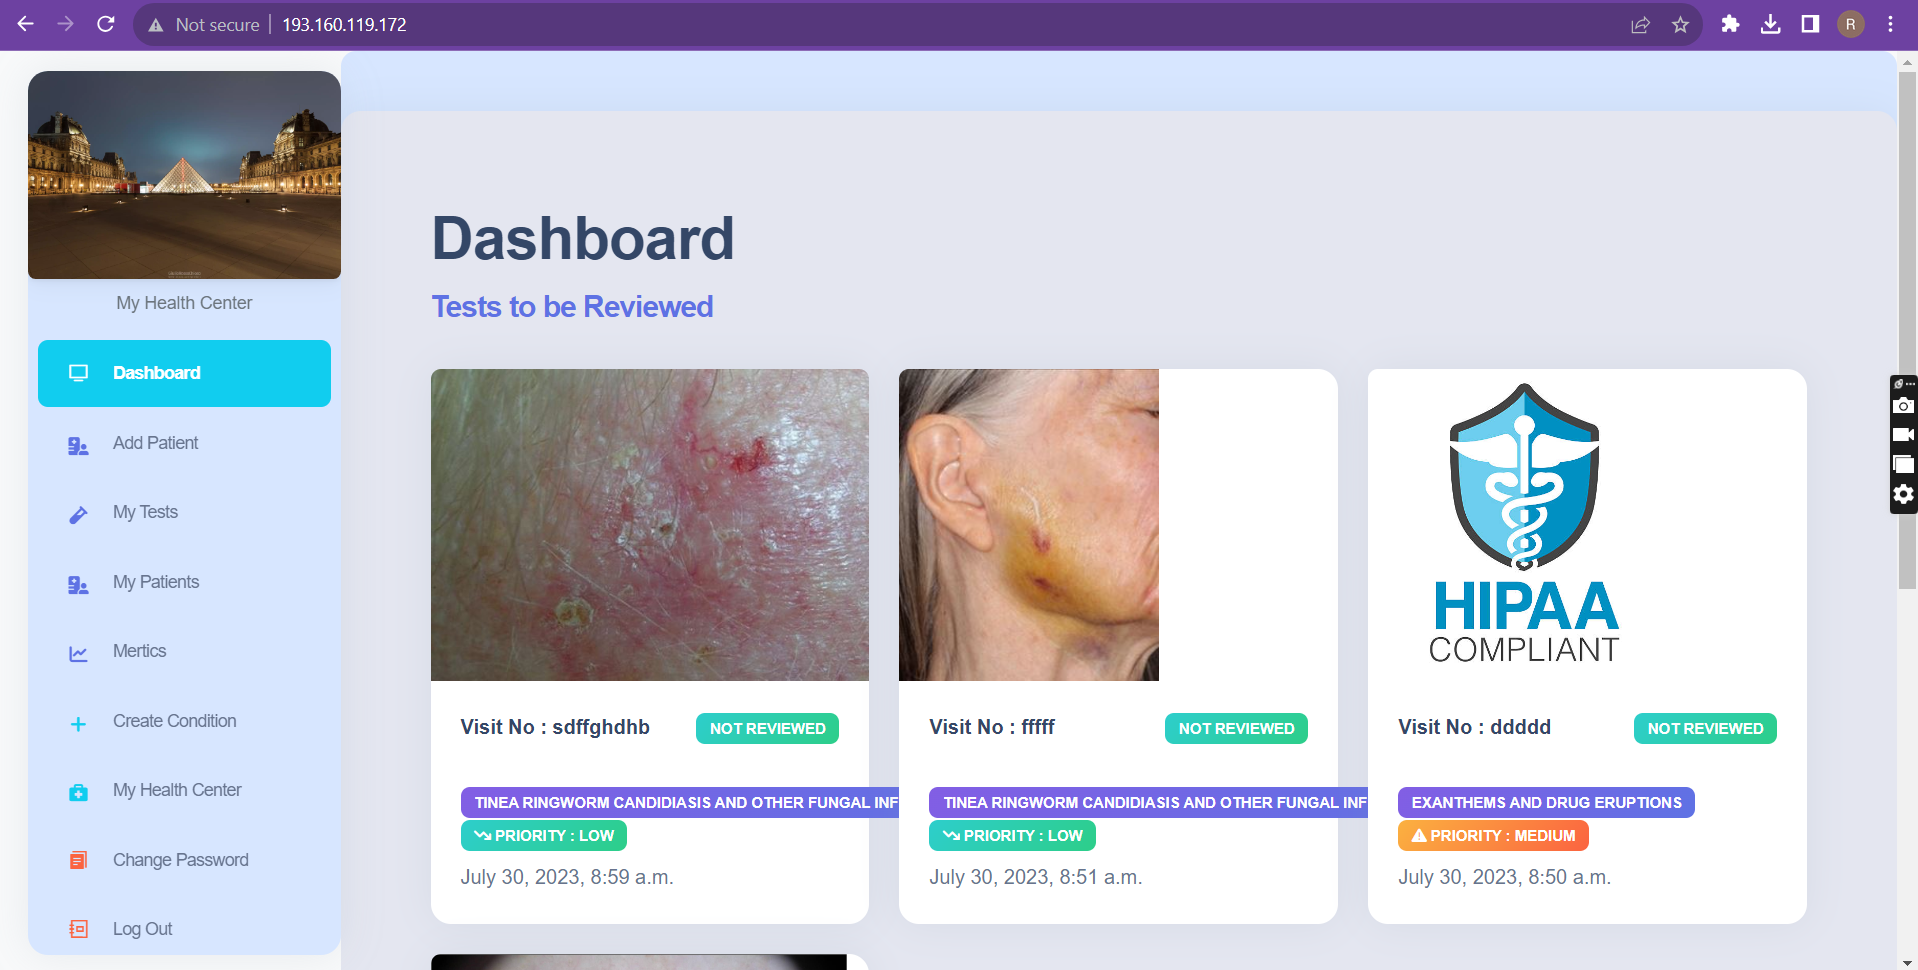Expand PRIORITY : LOW tag on visit fffff
Image resolution: width=1918 pixels, height=970 pixels.
coord(1011,835)
